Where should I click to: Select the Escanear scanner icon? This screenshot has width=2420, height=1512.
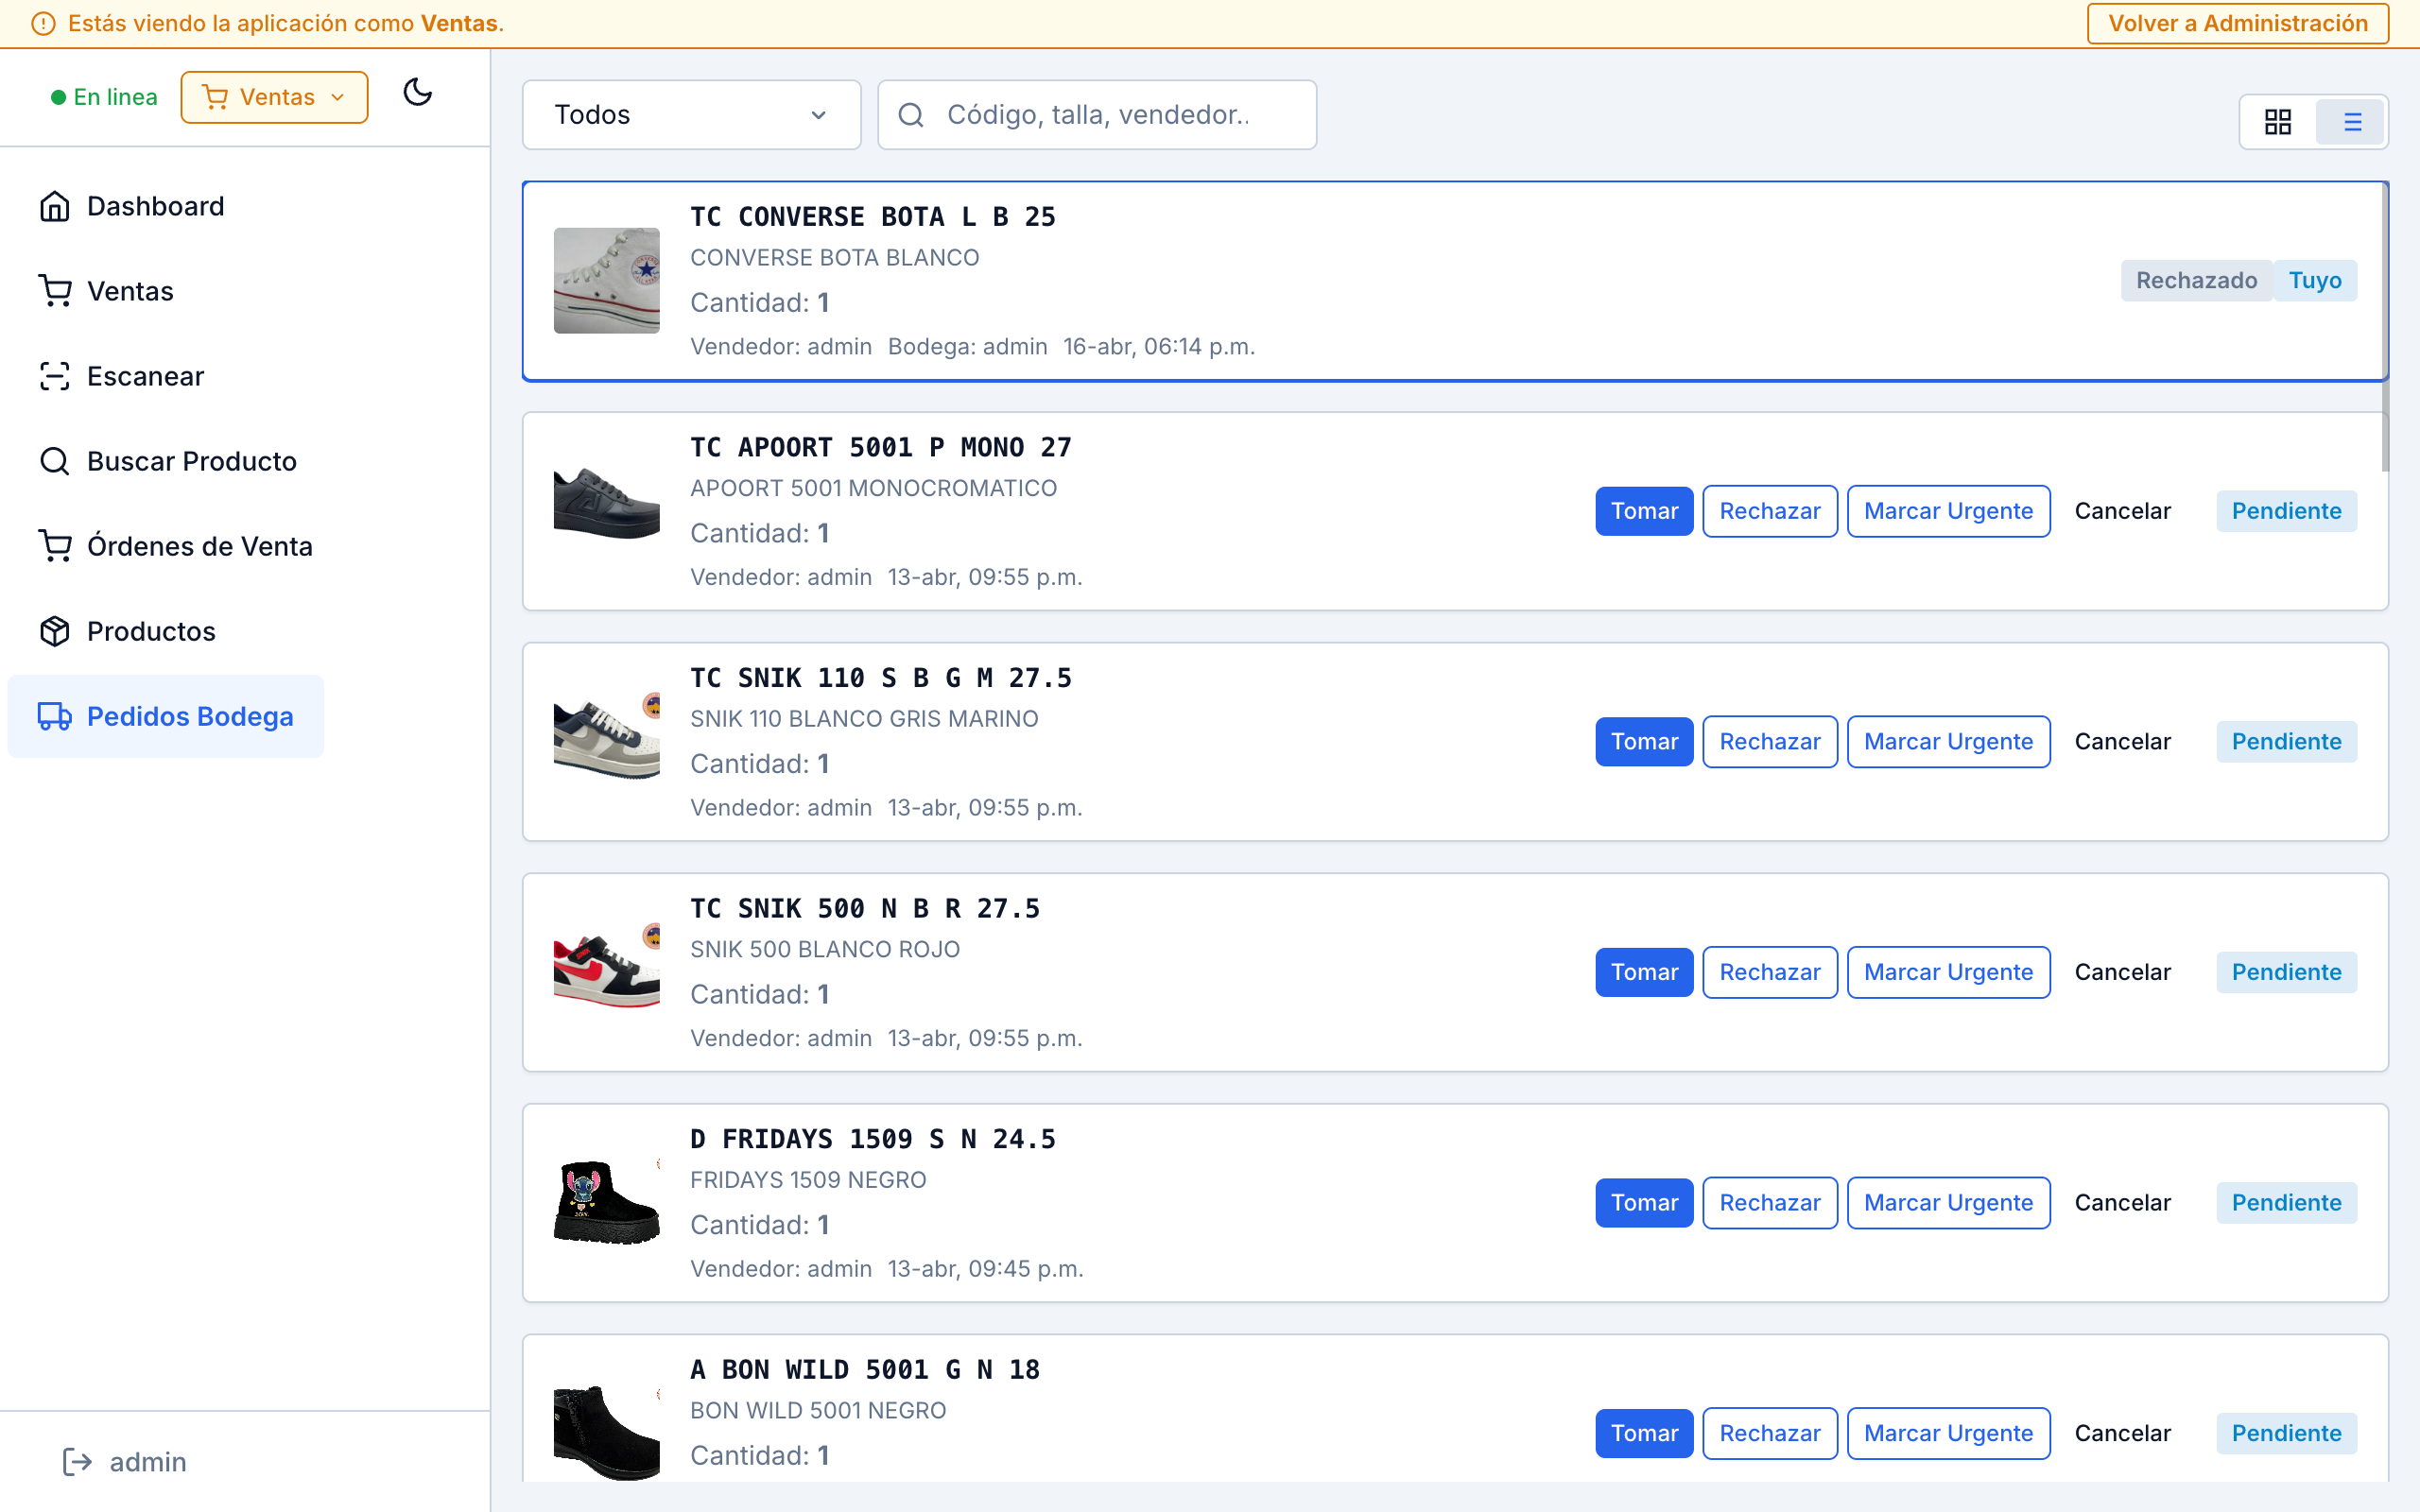55,375
